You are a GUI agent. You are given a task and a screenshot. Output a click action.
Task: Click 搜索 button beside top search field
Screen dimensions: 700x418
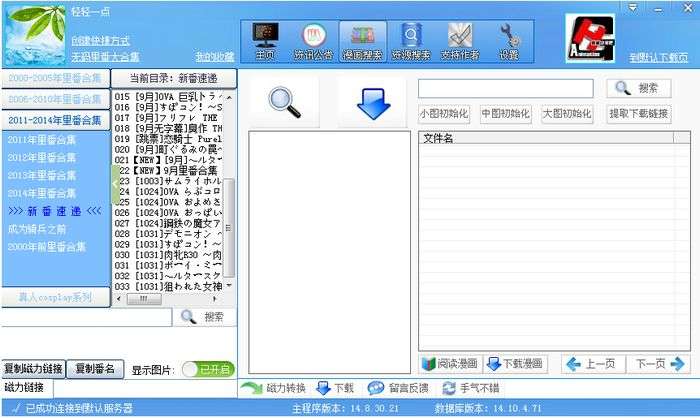[639, 88]
